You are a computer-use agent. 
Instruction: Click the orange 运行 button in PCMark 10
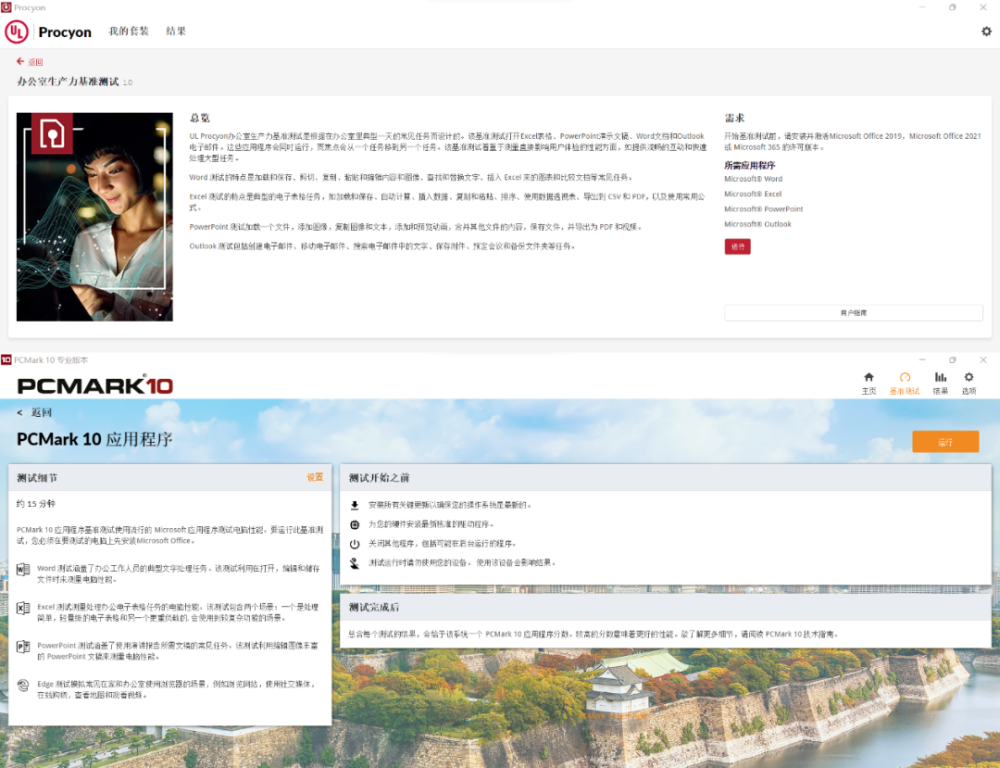tap(945, 441)
